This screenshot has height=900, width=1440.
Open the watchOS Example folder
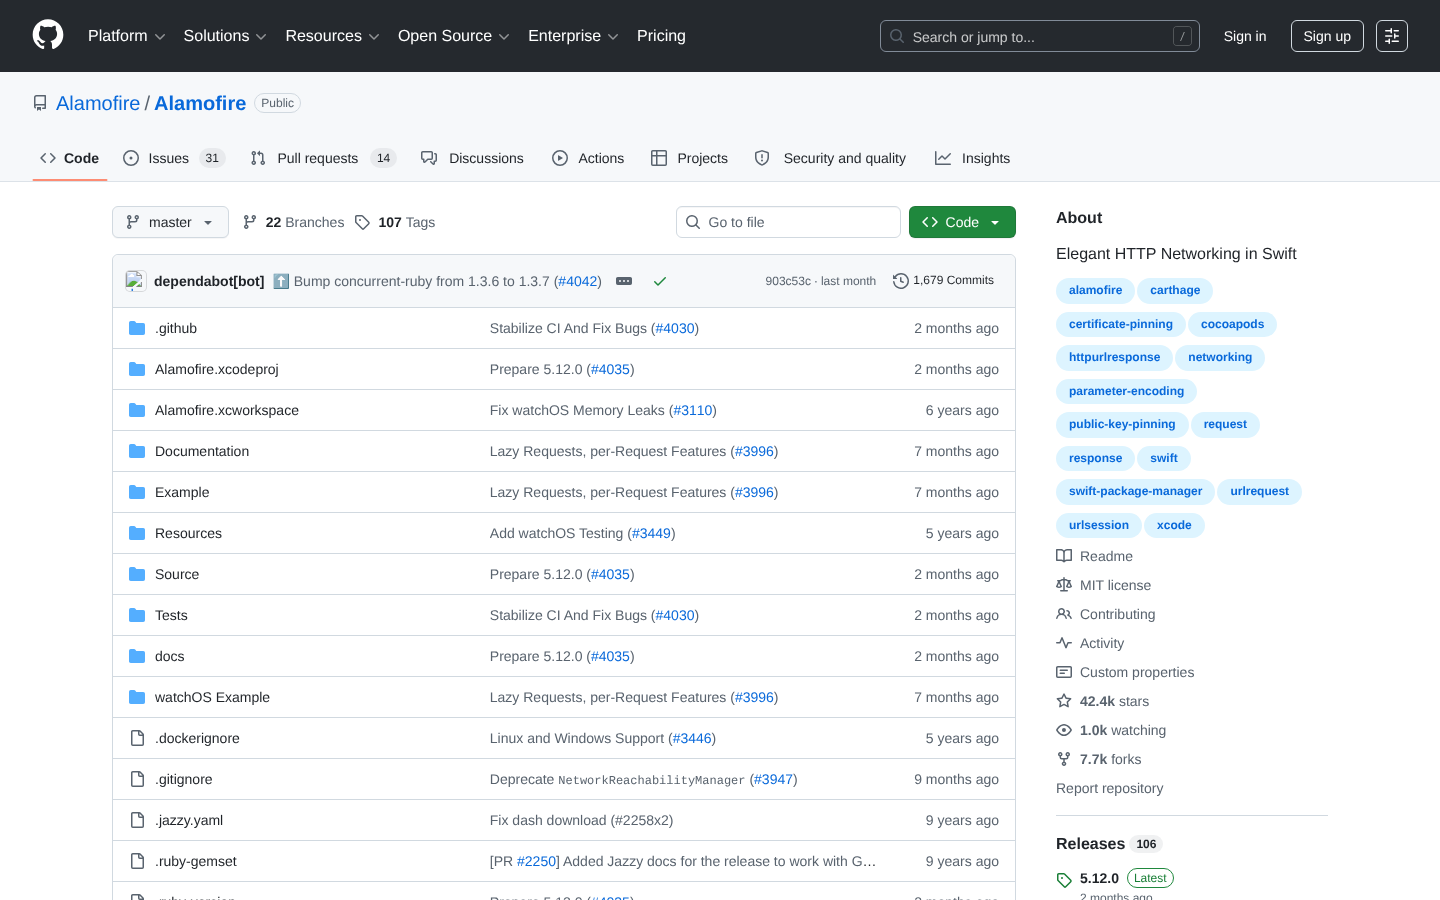pos(212,697)
